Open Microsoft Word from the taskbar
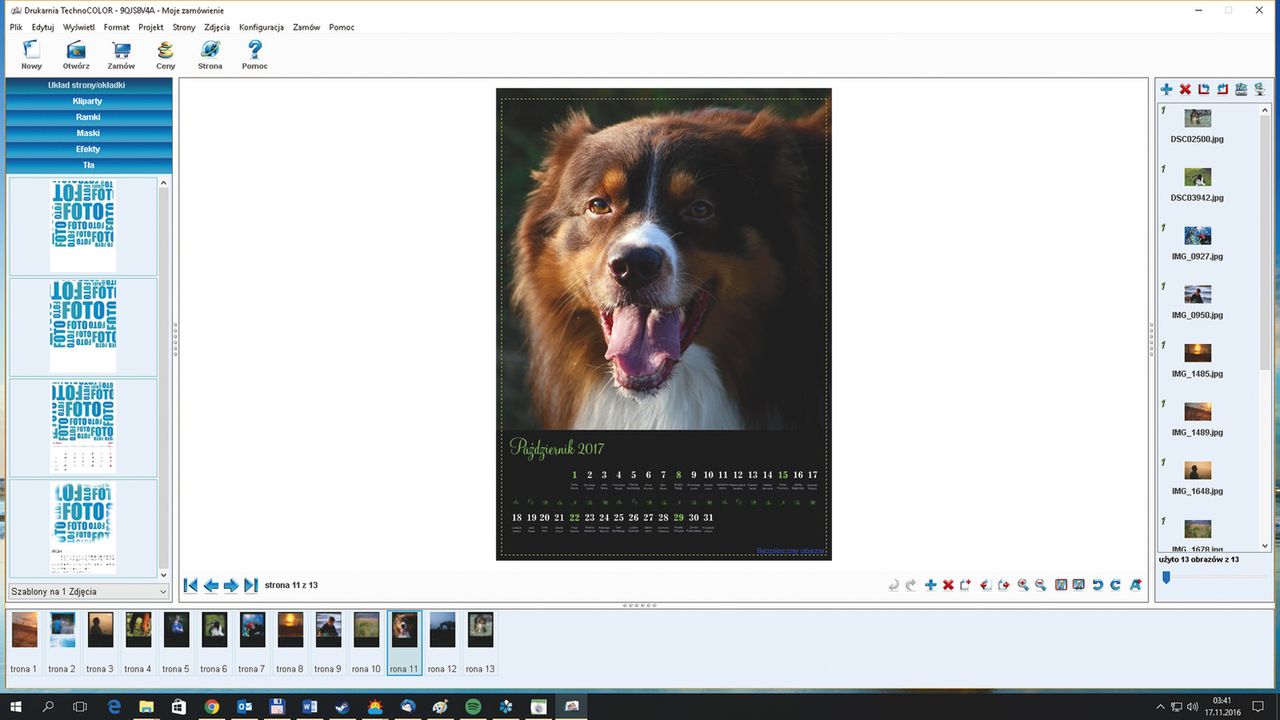This screenshot has width=1280, height=720. point(309,707)
